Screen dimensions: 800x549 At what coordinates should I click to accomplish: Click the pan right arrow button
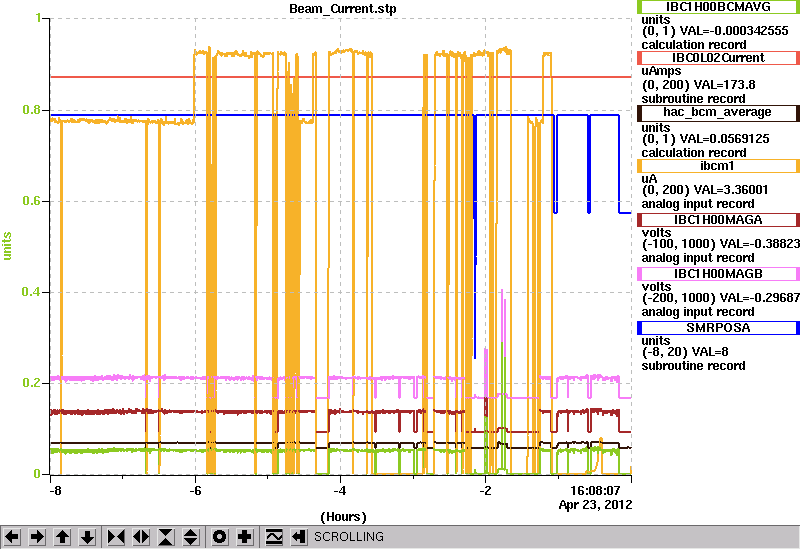click(x=37, y=537)
